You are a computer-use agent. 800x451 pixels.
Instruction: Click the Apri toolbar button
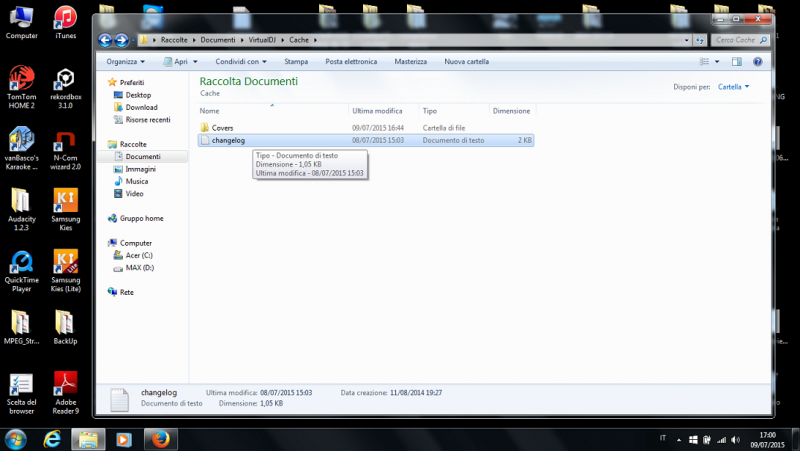point(176,62)
